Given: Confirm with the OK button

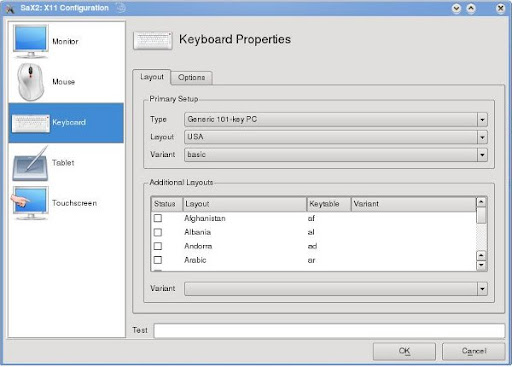Looking at the screenshot, I should point(404,351).
